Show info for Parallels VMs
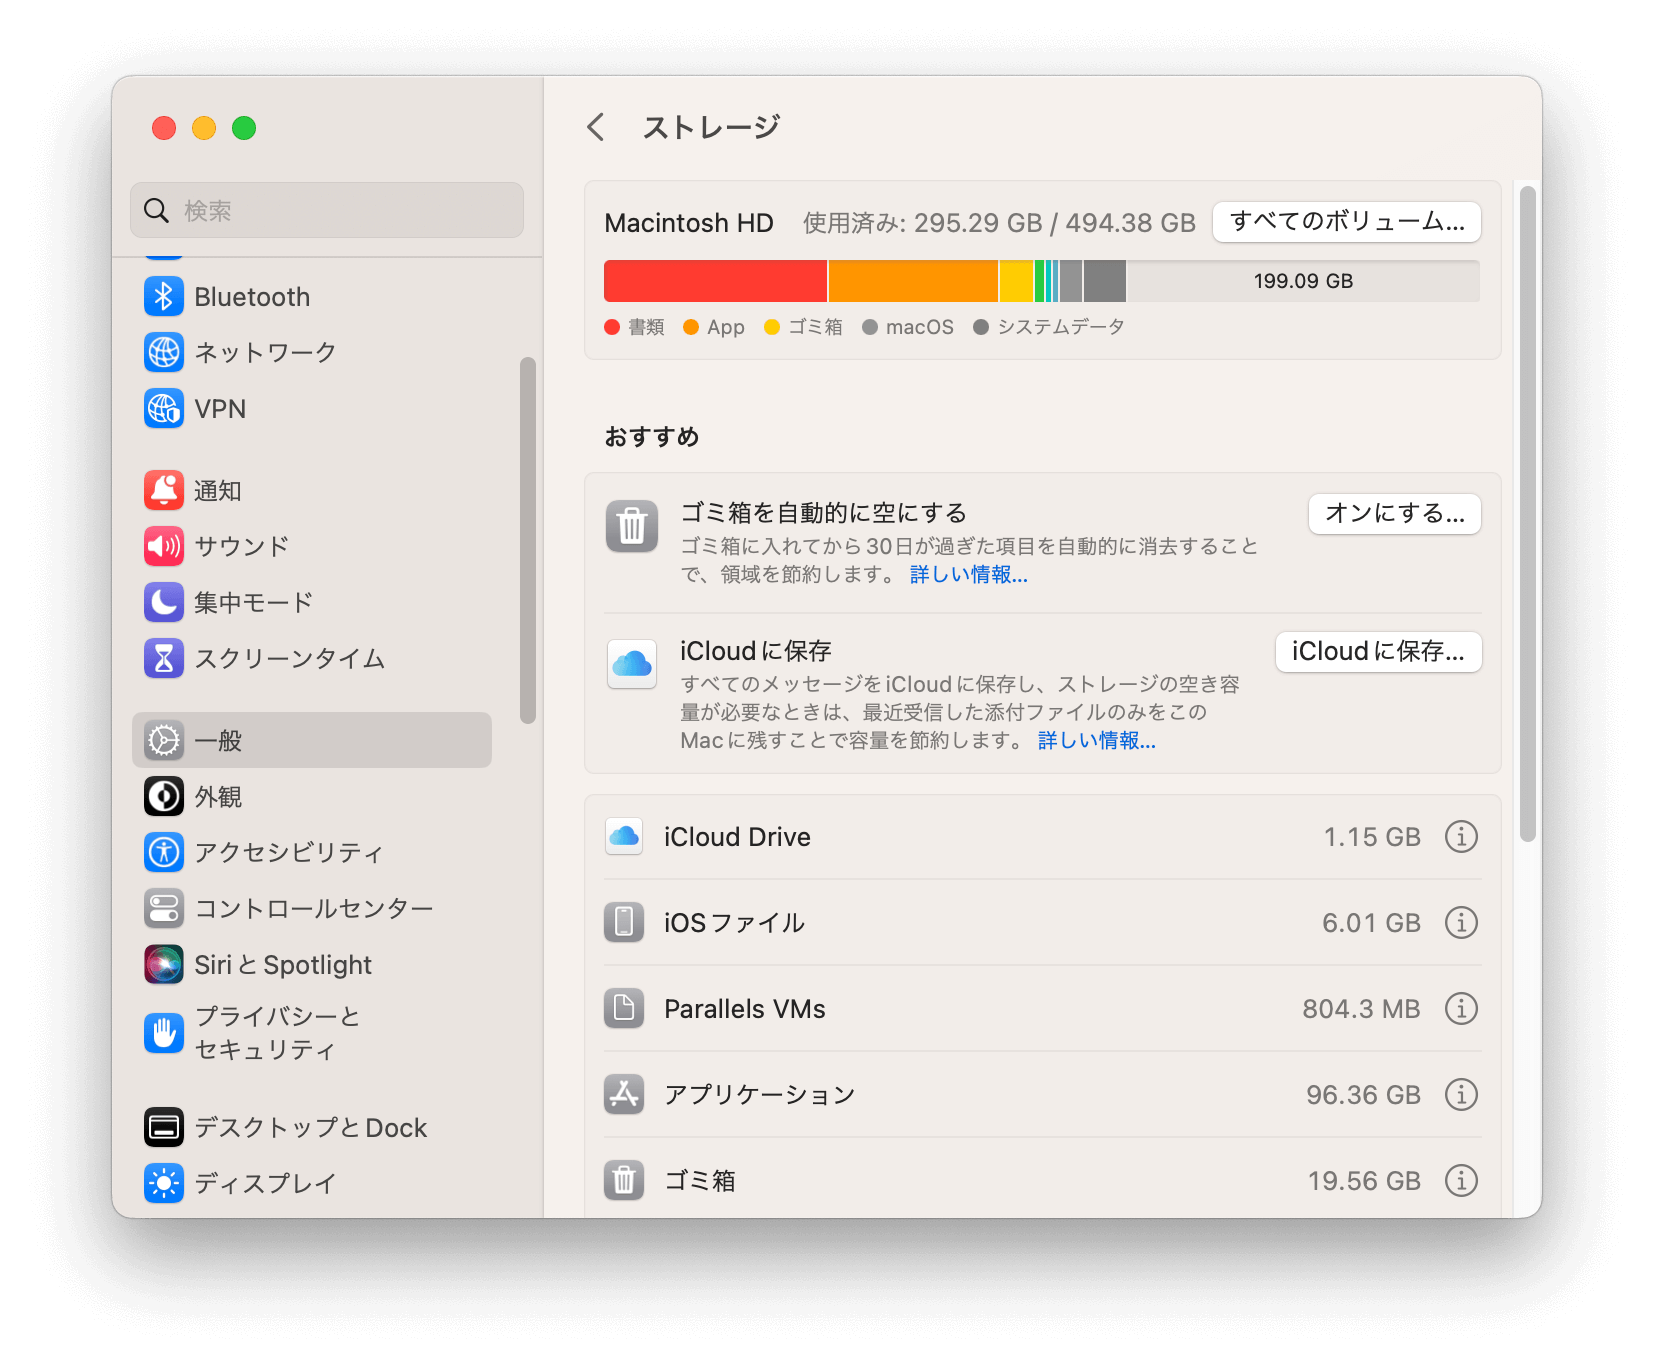This screenshot has height=1366, width=1654. click(x=1461, y=1008)
